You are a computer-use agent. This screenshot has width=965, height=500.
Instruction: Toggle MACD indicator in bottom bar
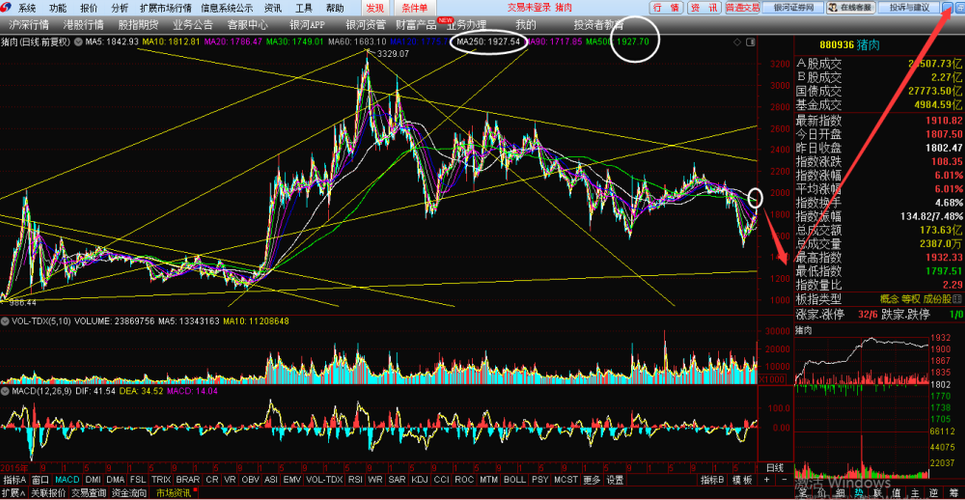67,479
